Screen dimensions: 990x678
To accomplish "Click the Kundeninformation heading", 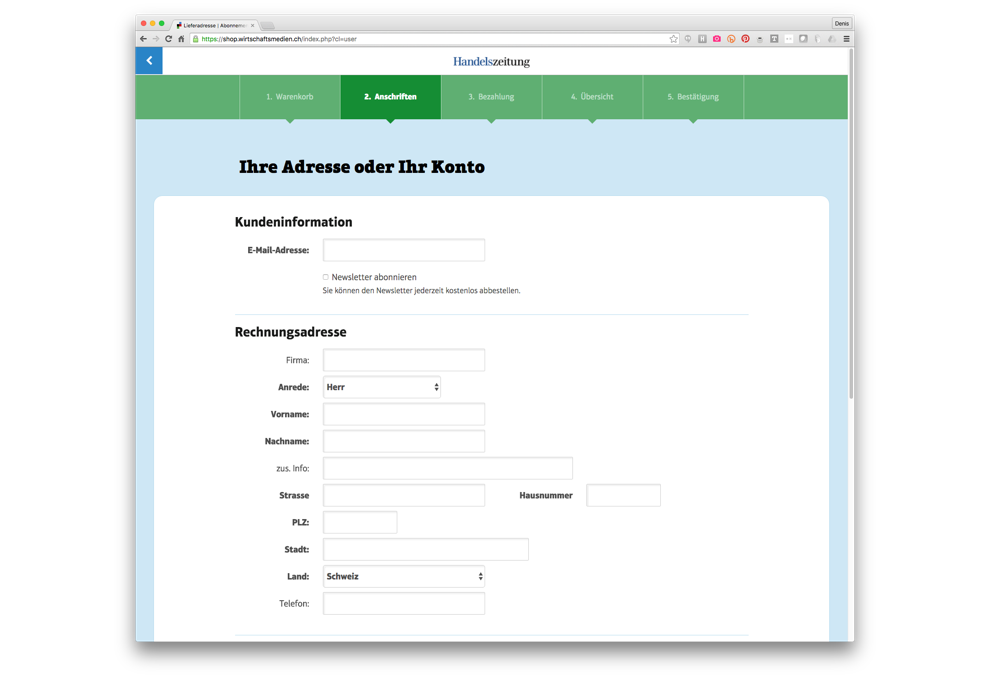I will click(x=294, y=222).
